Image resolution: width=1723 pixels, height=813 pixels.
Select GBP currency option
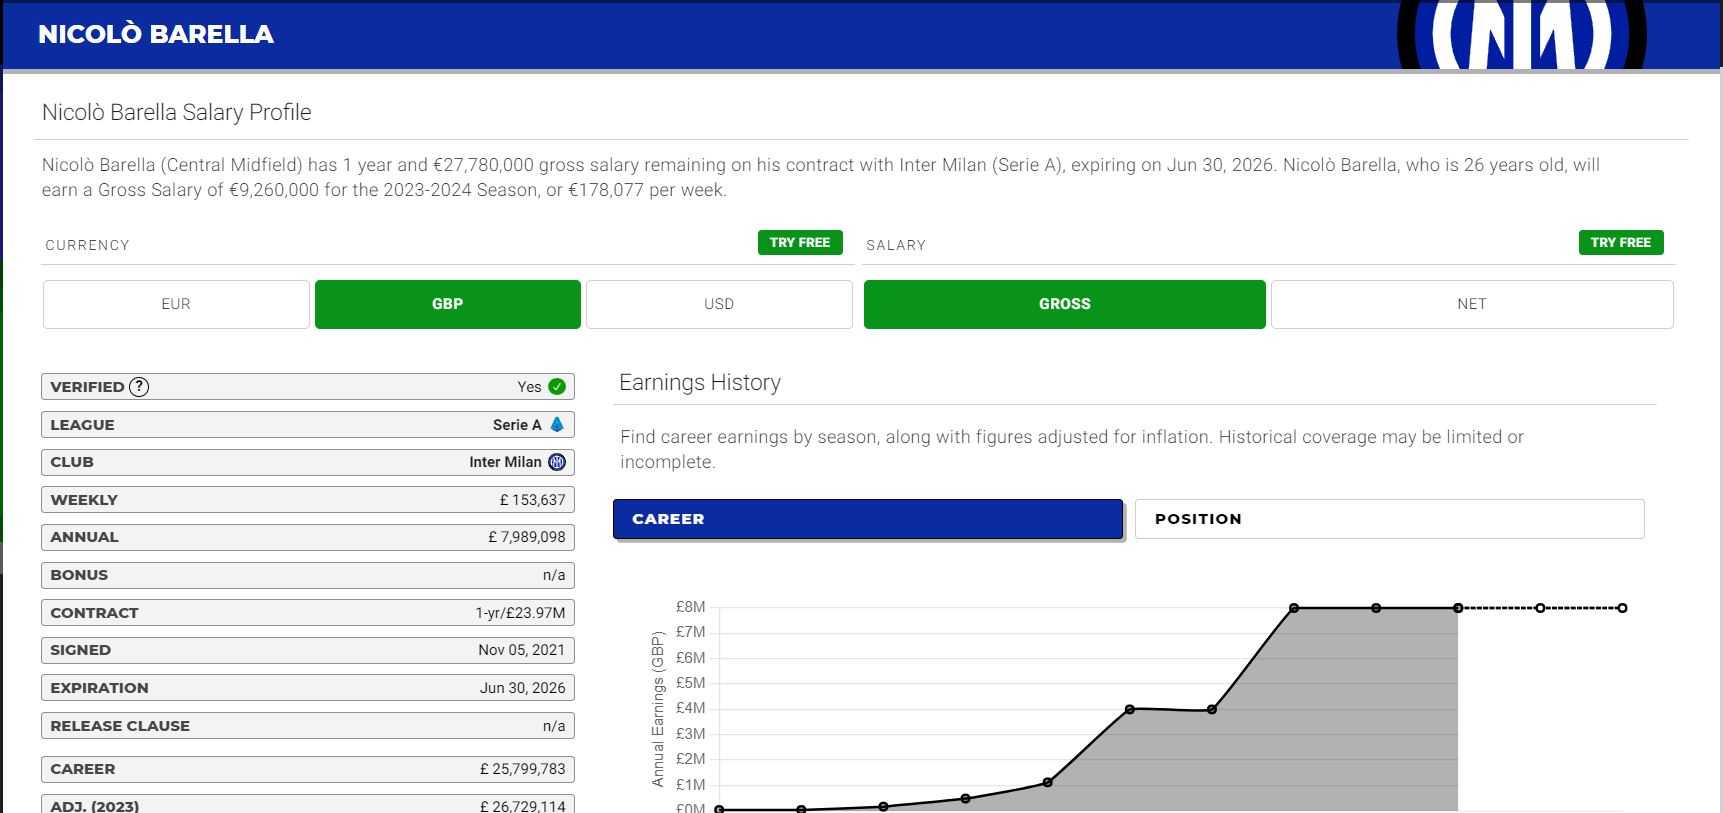tap(448, 304)
